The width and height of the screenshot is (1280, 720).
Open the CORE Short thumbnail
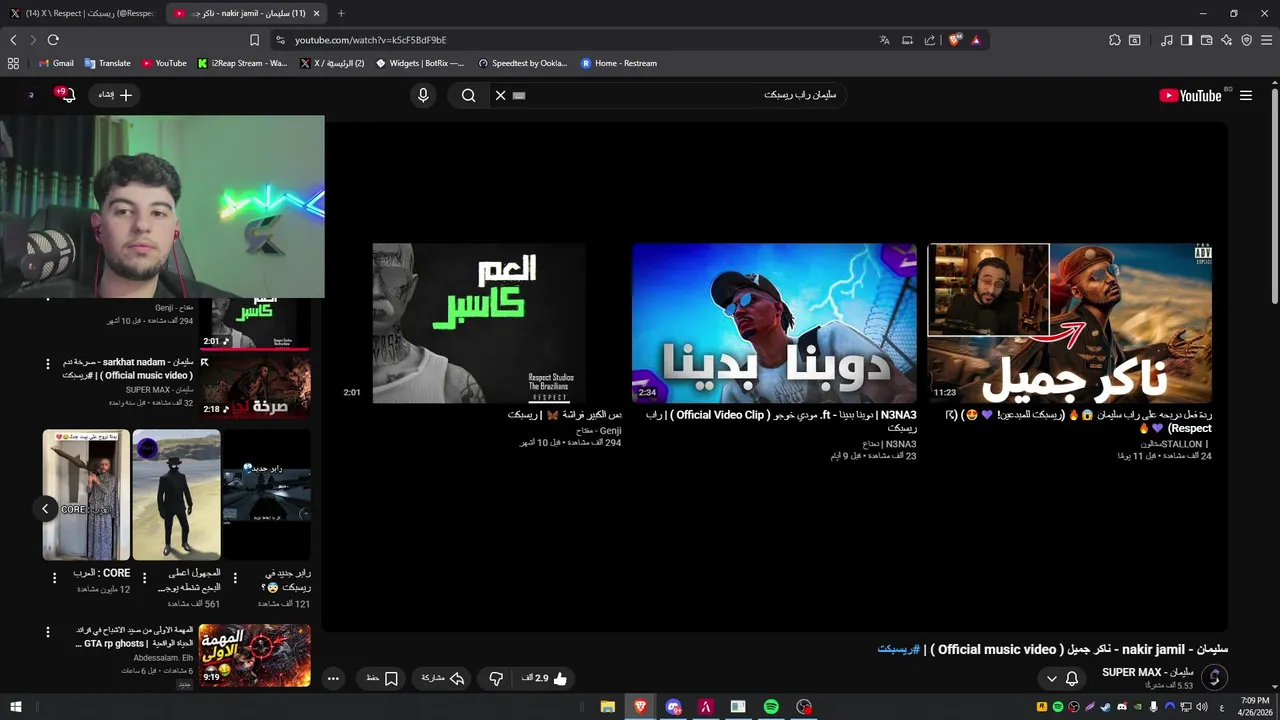(86, 495)
